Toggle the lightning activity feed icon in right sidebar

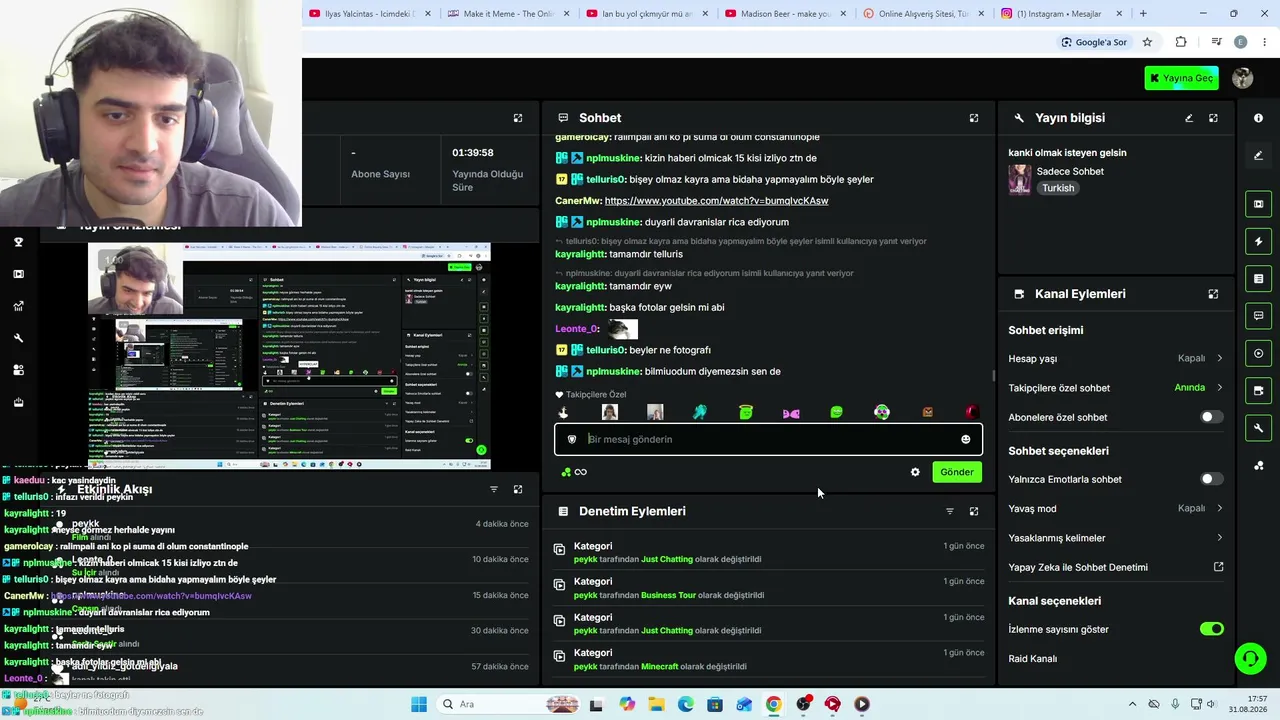(x=1258, y=241)
